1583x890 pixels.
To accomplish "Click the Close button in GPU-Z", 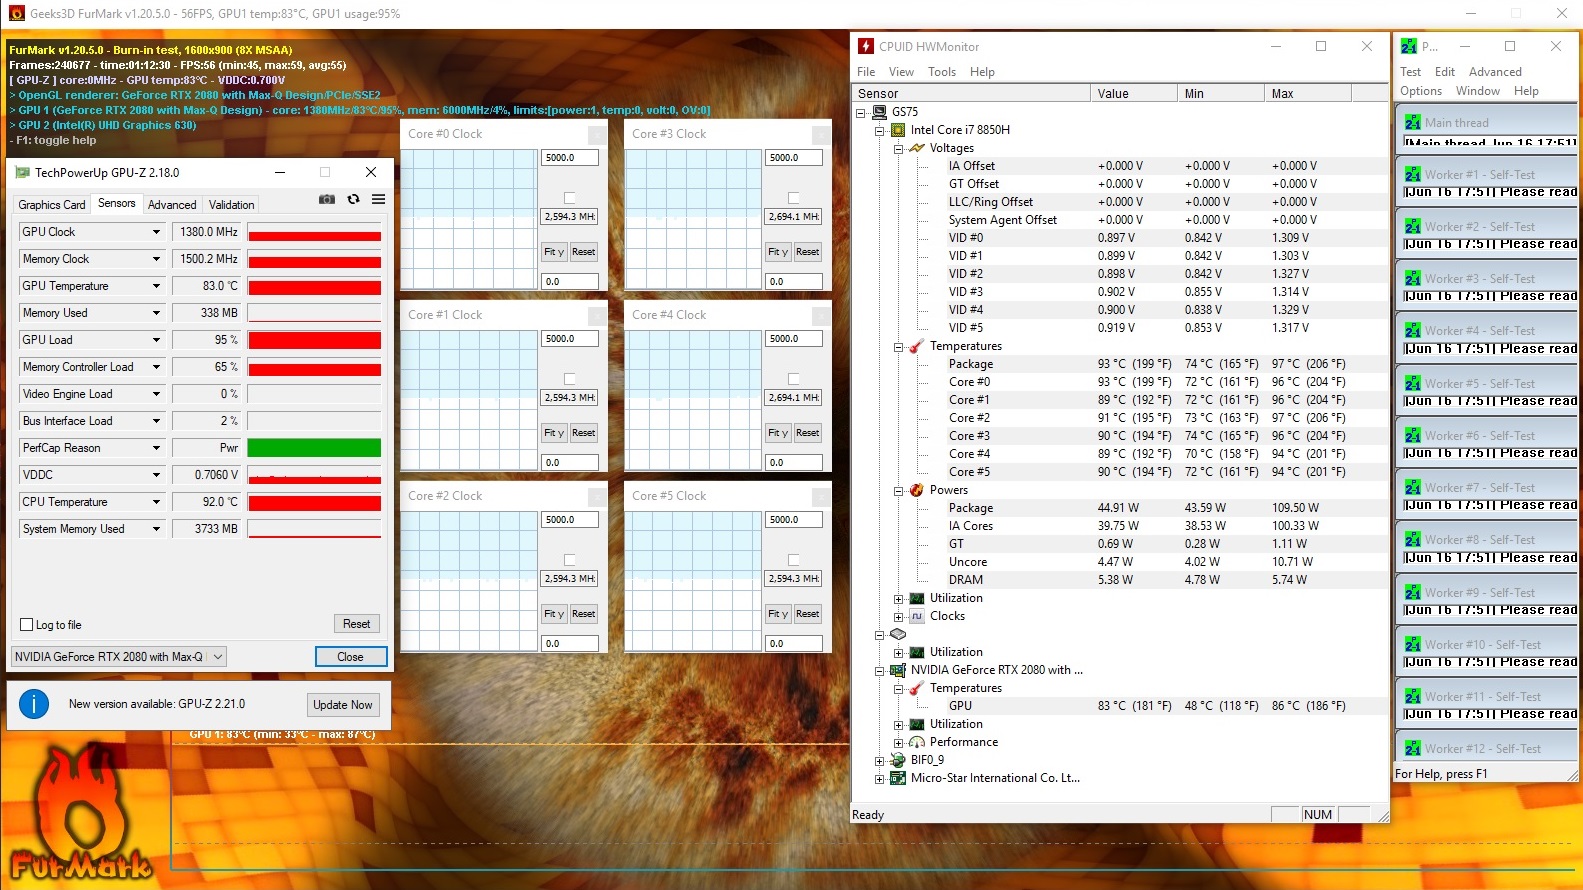I will point(351,657).
